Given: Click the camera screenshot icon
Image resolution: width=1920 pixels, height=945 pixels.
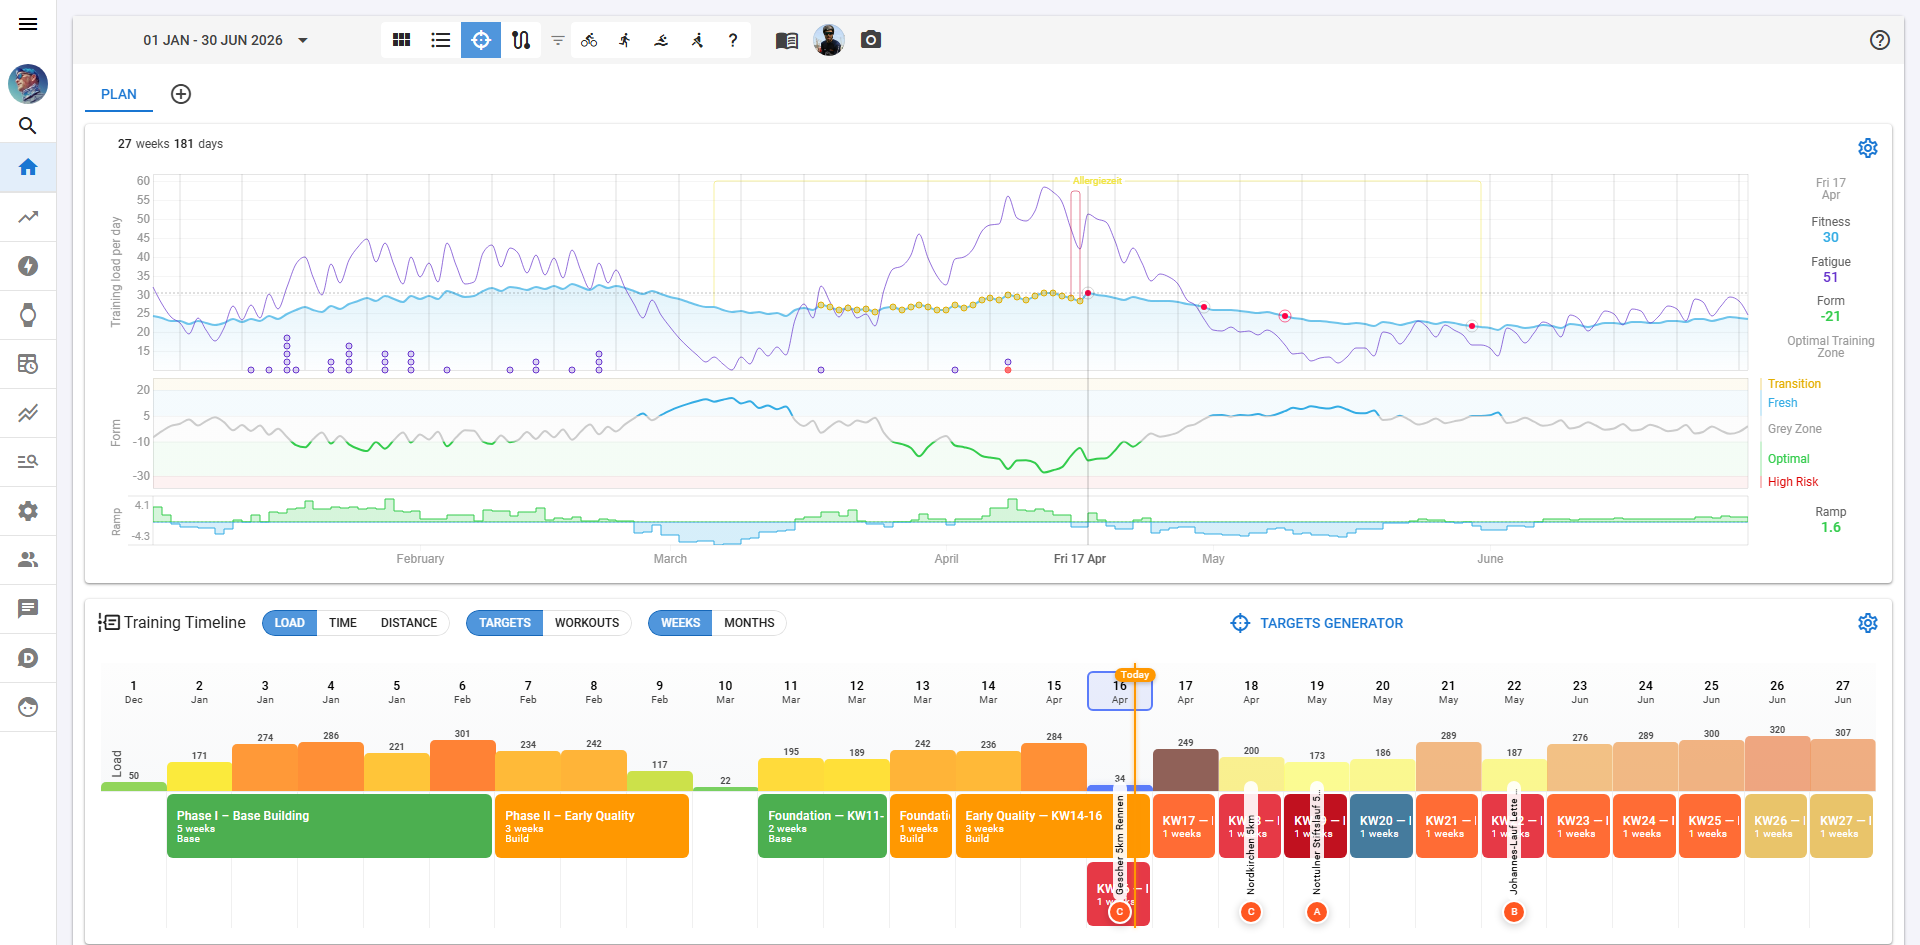Looking at the screenshot, I should click(871, 40).
